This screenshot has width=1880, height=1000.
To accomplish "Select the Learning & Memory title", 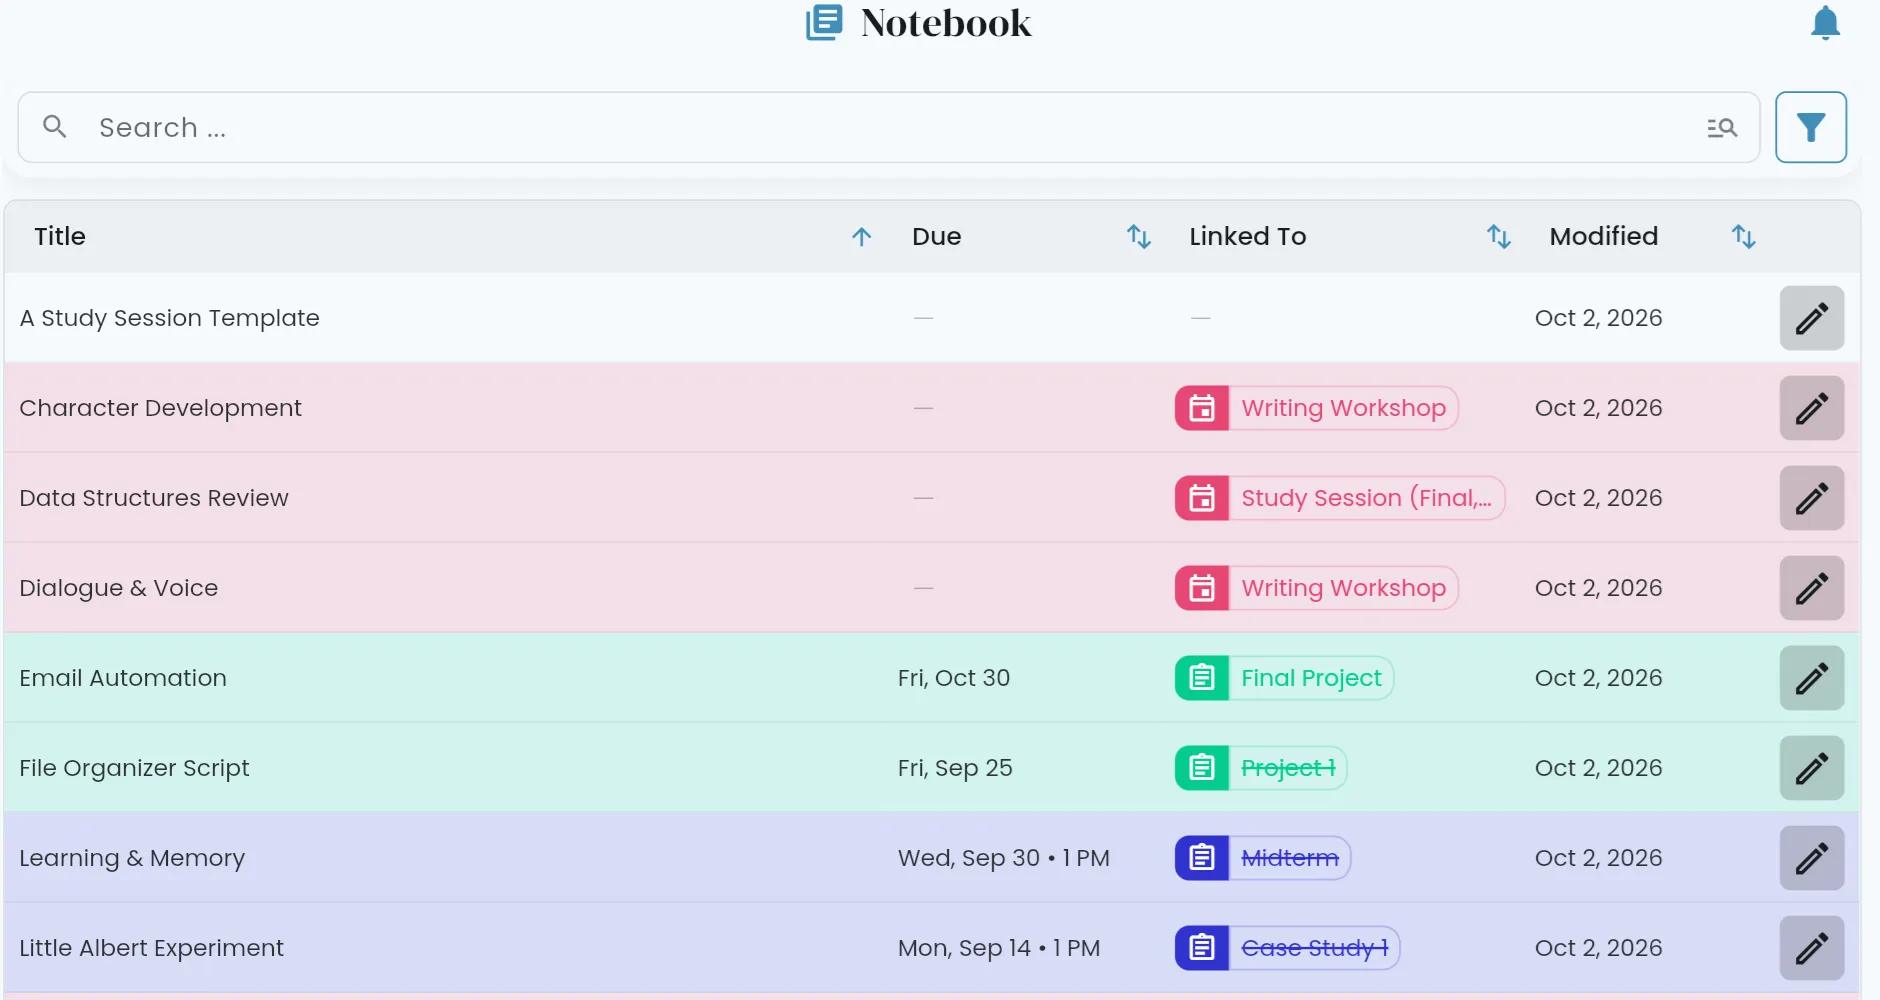I will (x=132, y=858).
